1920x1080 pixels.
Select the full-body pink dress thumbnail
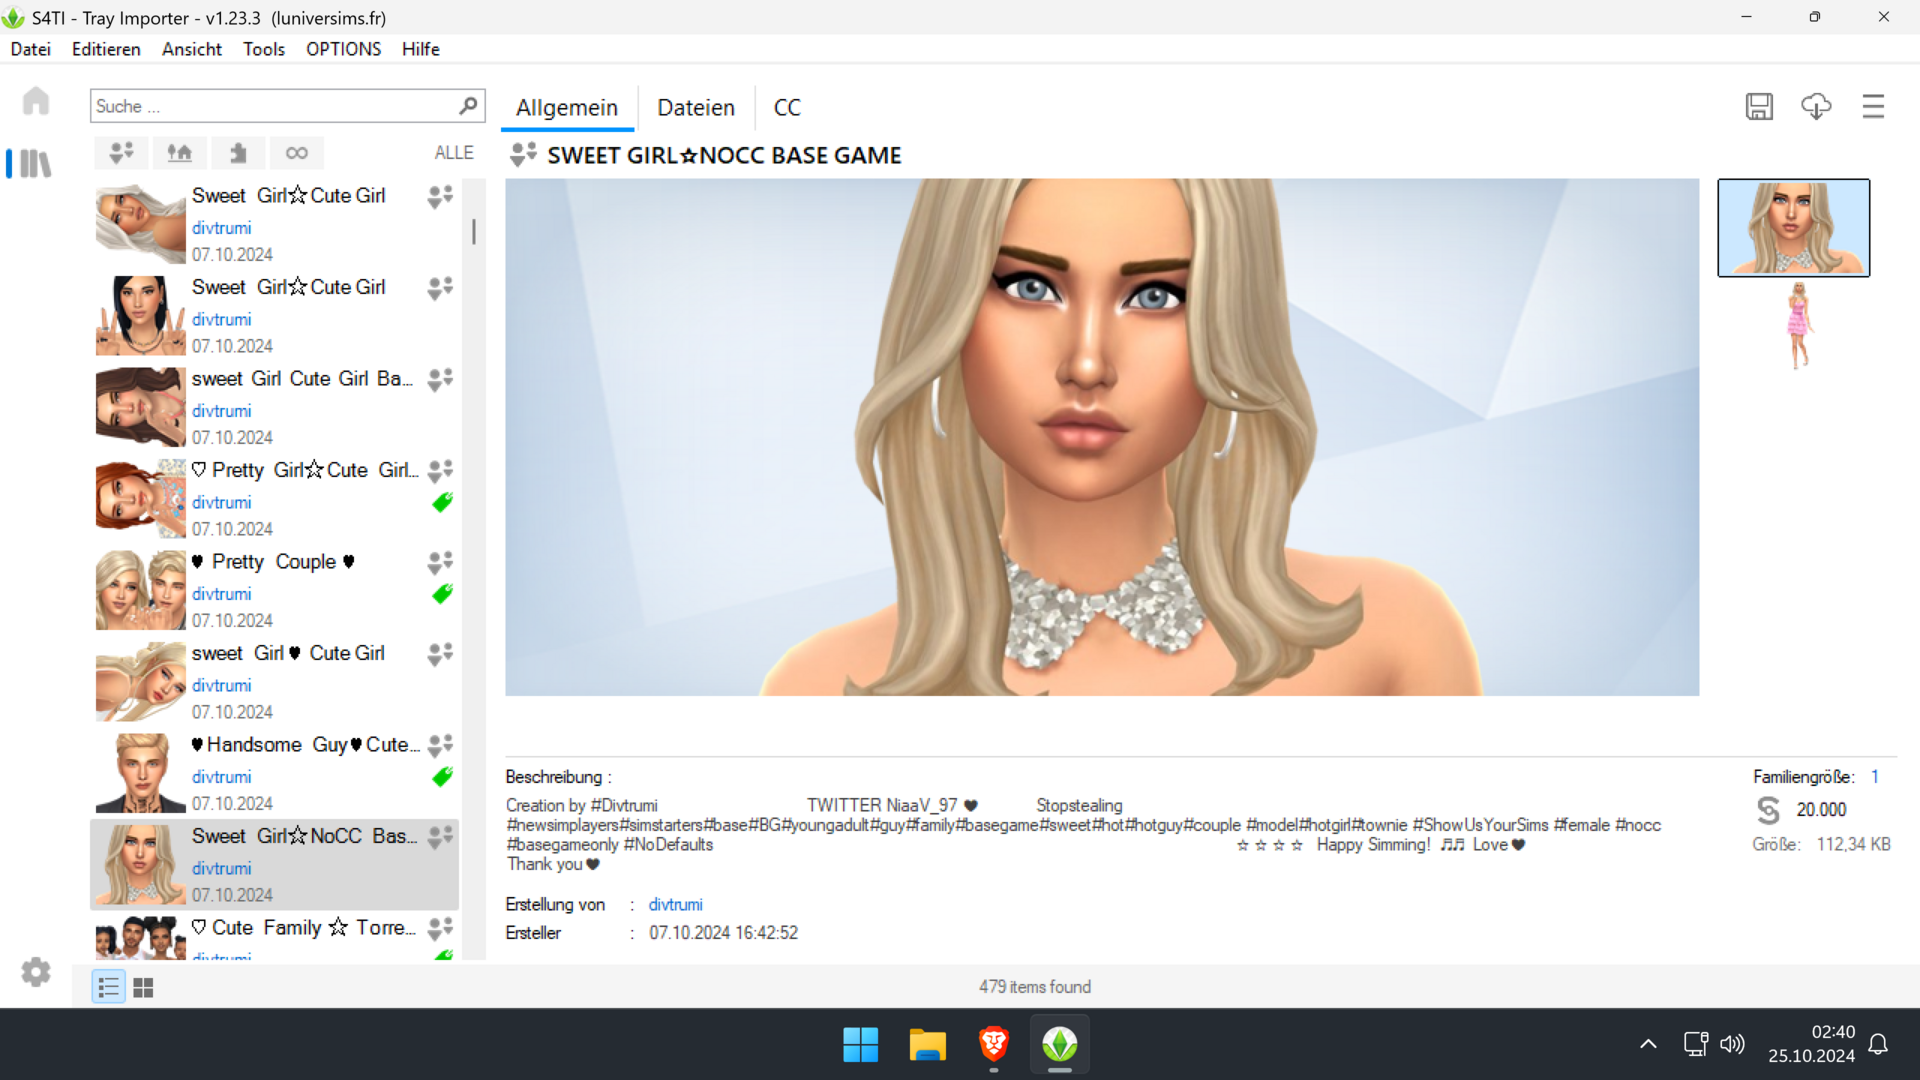(1799, 326)
